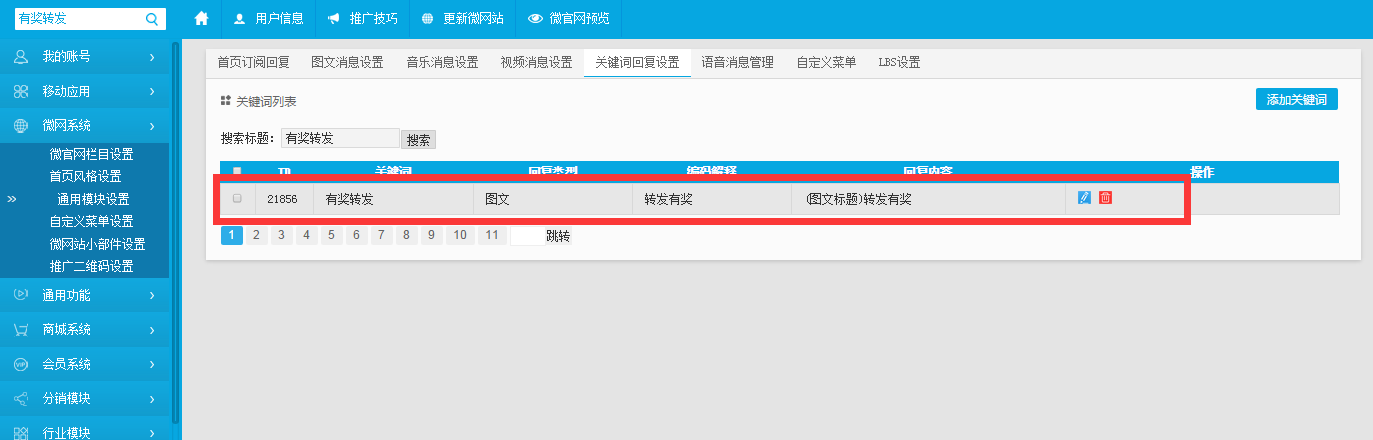Collapse 微网系统 using its chevron

152,125
